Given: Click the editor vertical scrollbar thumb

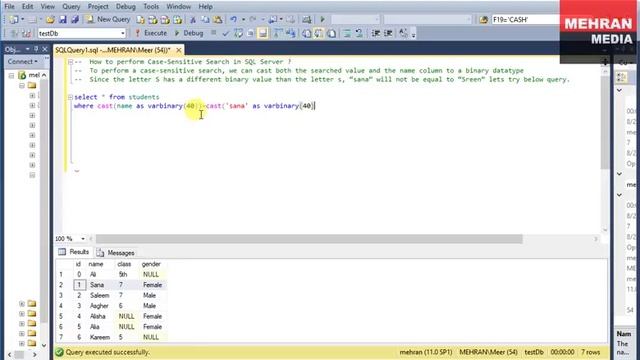Looking at the screenshot, I should pos(604,122).
